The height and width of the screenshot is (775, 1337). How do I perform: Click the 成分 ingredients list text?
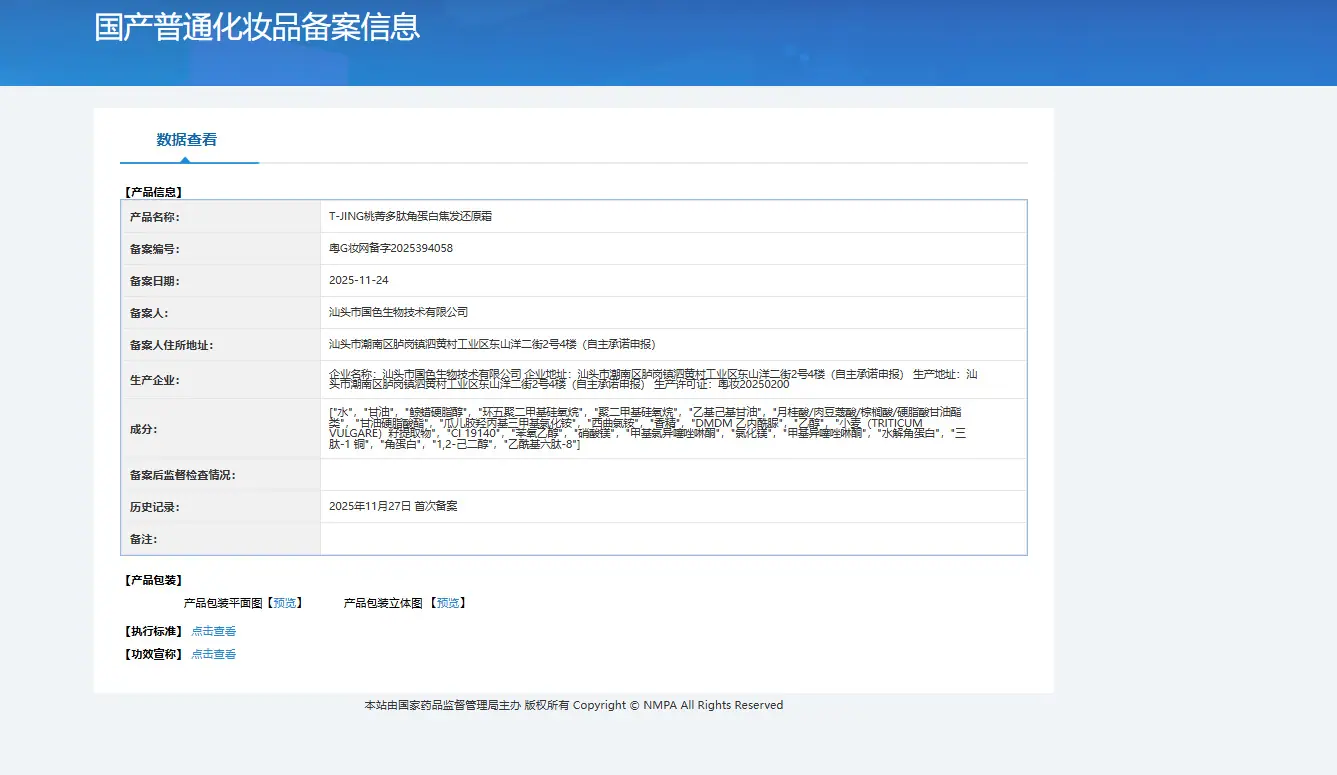pyautogui.click(x=649, y=428)
